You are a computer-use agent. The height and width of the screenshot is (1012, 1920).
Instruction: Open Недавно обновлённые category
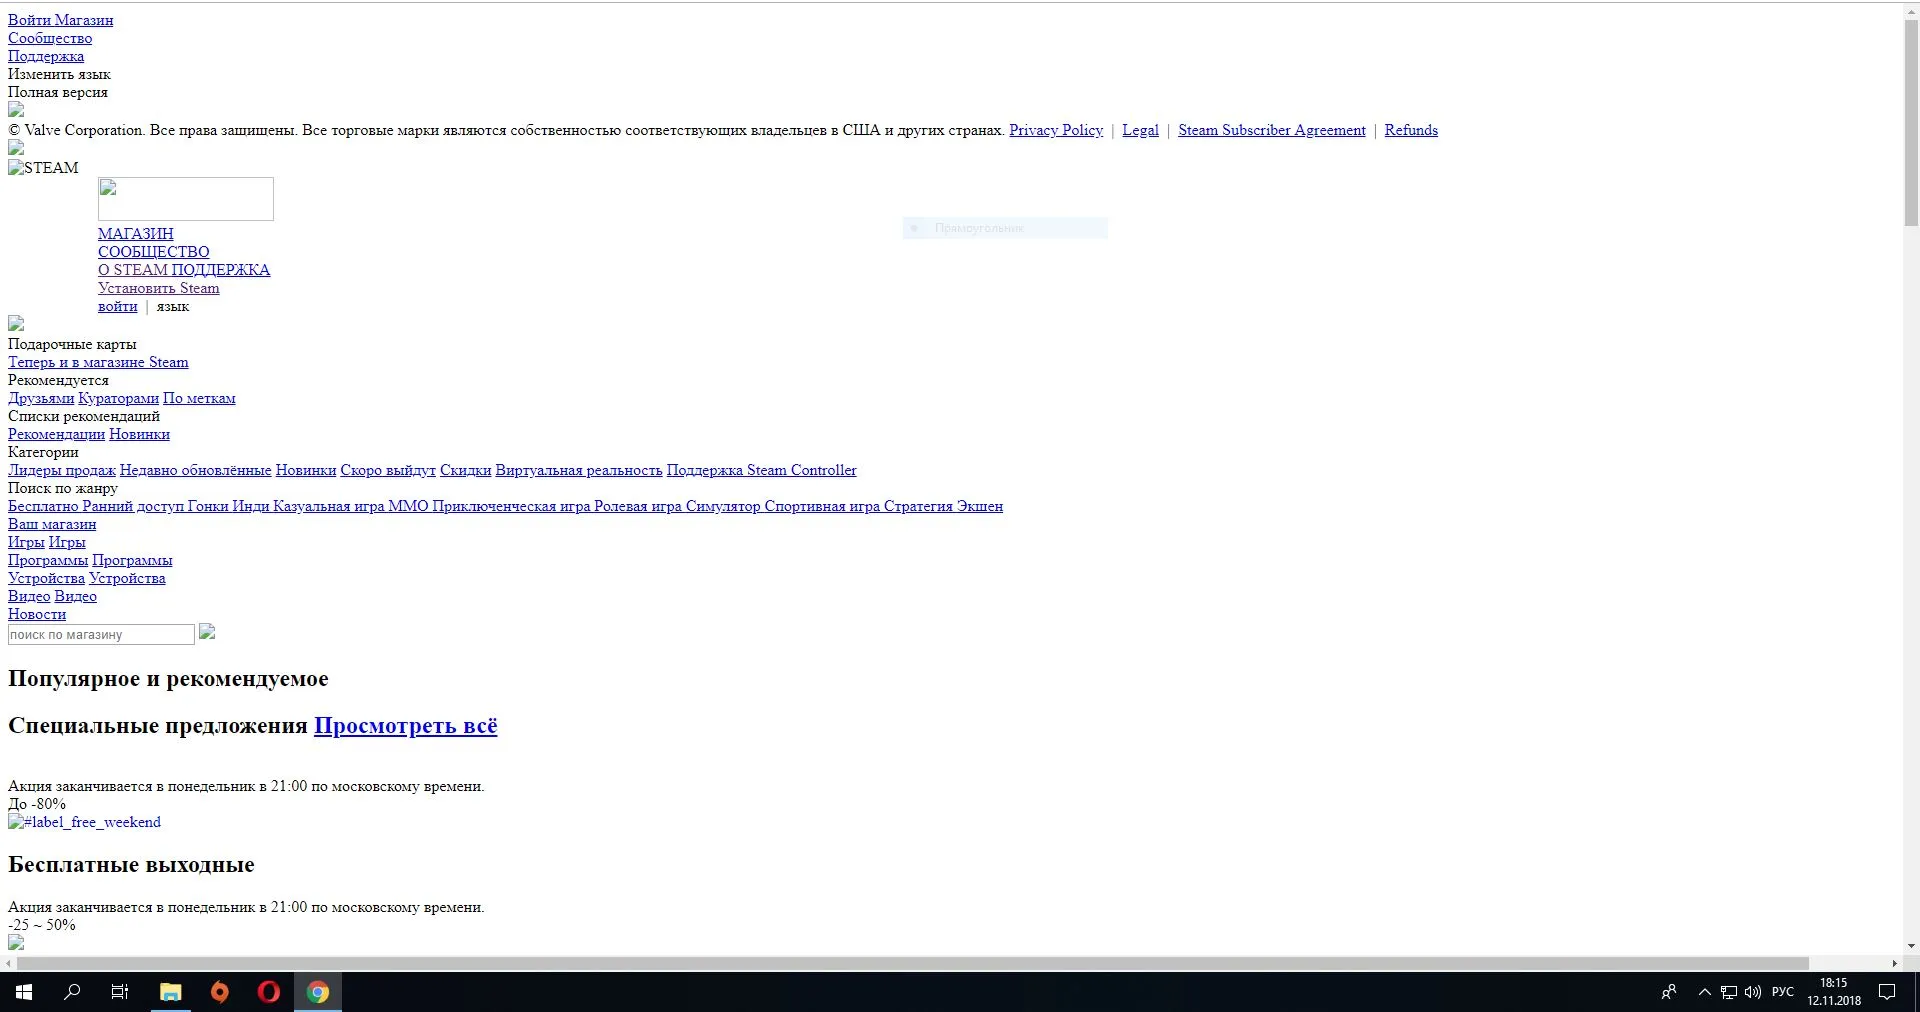click(x=196, y=470)
